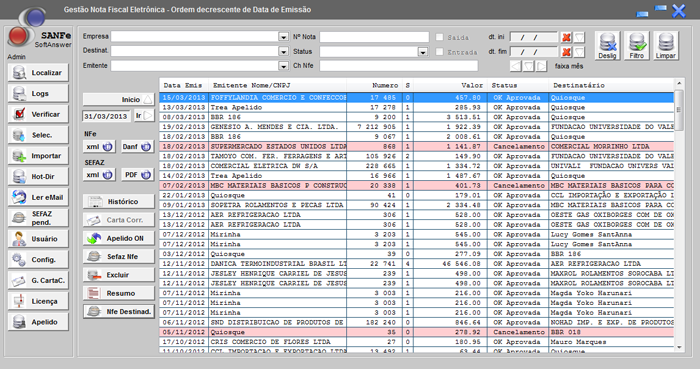Screen dimensions: 700x369
Task: Sort by Emitente Nome/CNPJ header
Action: [277, 85]
